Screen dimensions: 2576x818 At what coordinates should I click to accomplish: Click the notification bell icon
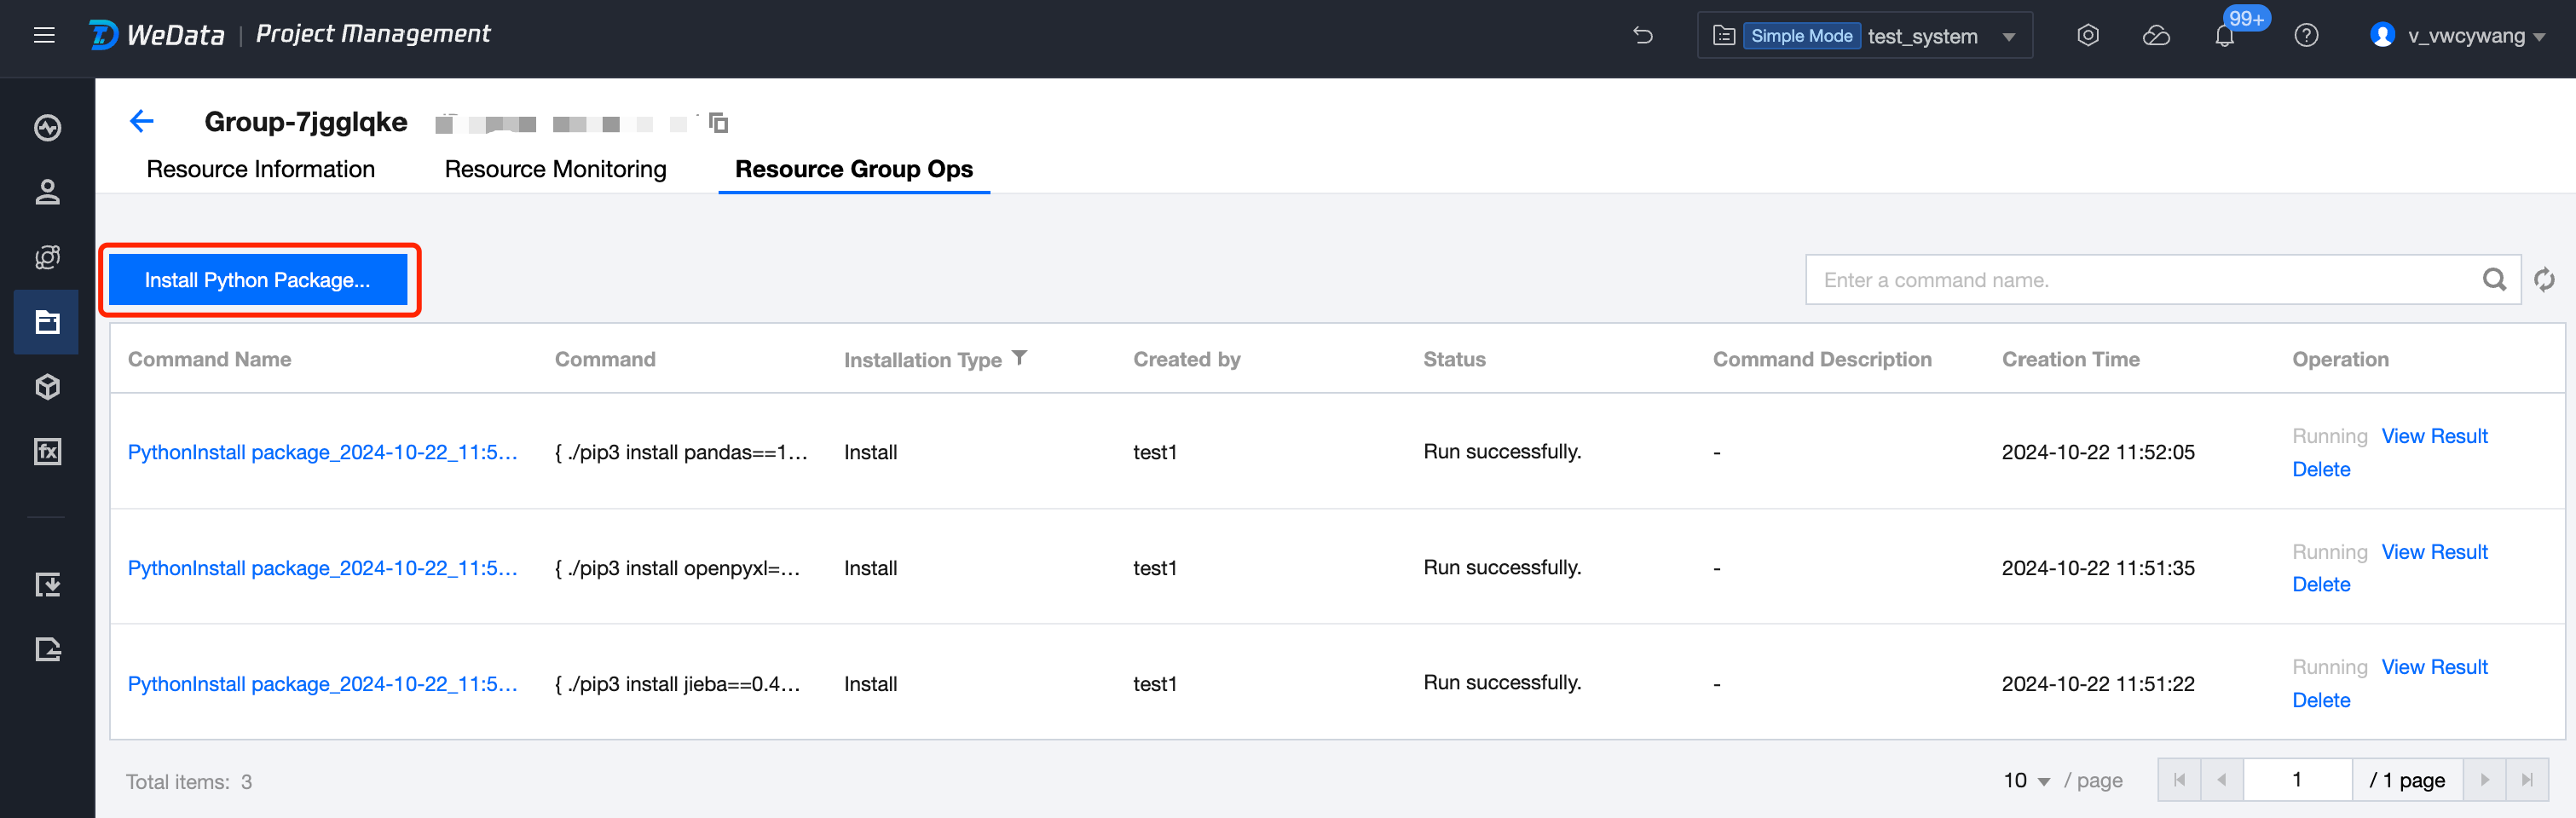(x=2224, y=37)
